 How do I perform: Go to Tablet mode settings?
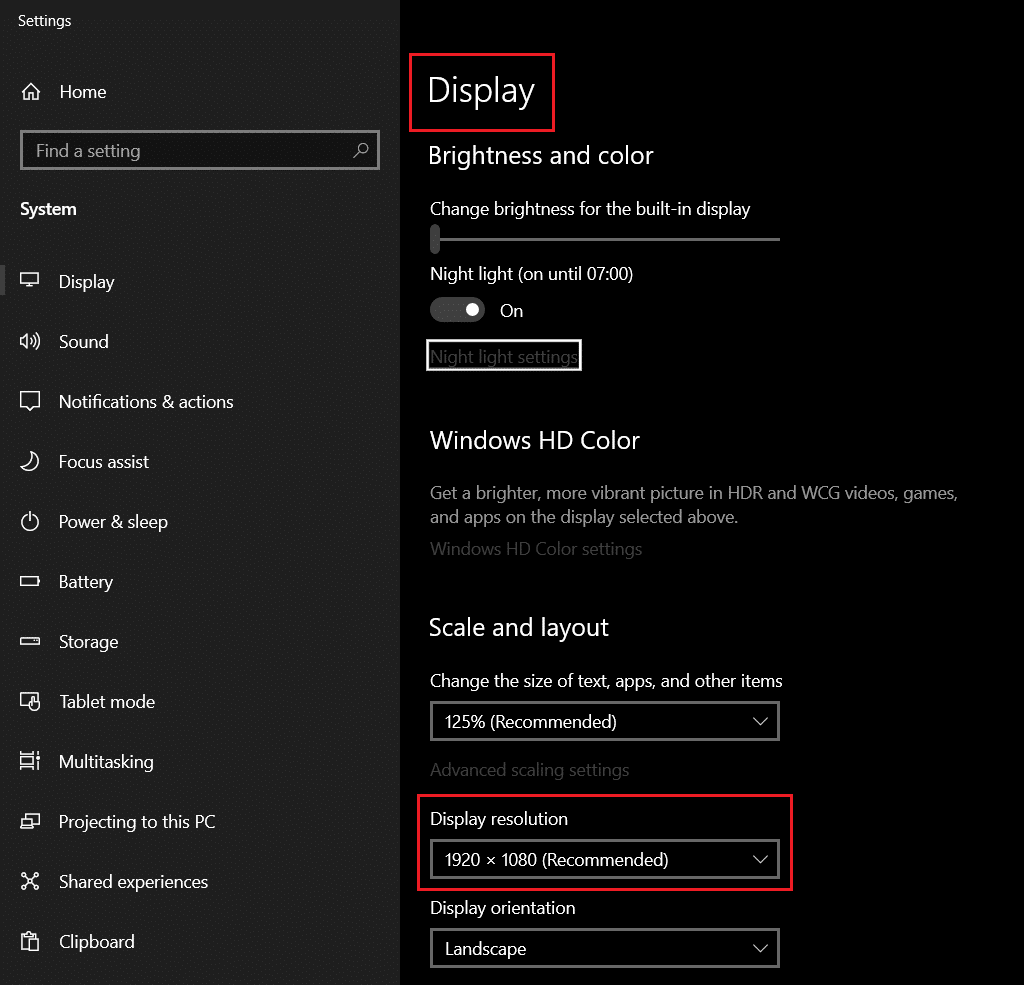point(106,702)
